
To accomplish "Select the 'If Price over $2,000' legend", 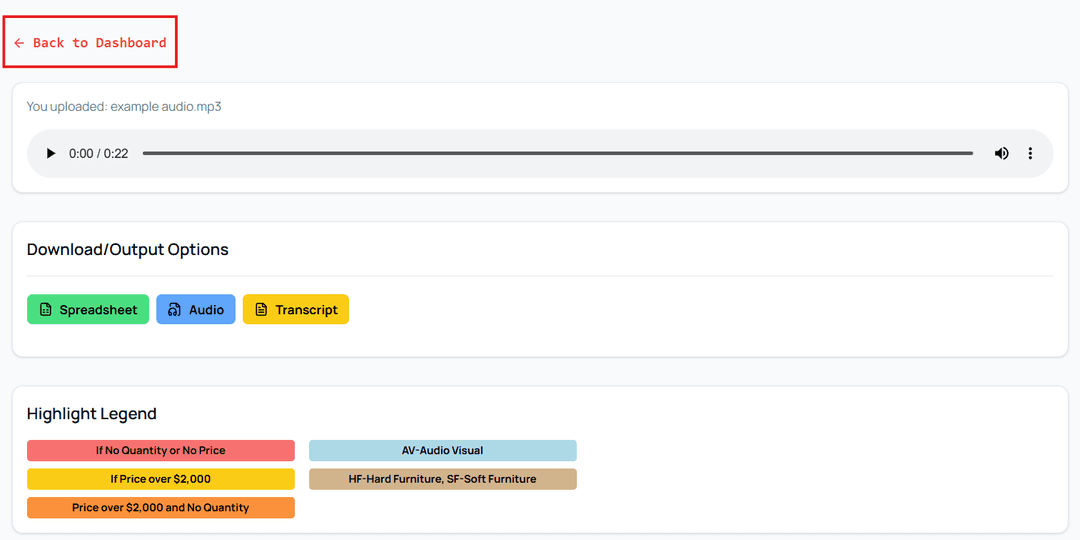I will coord(160,479).
